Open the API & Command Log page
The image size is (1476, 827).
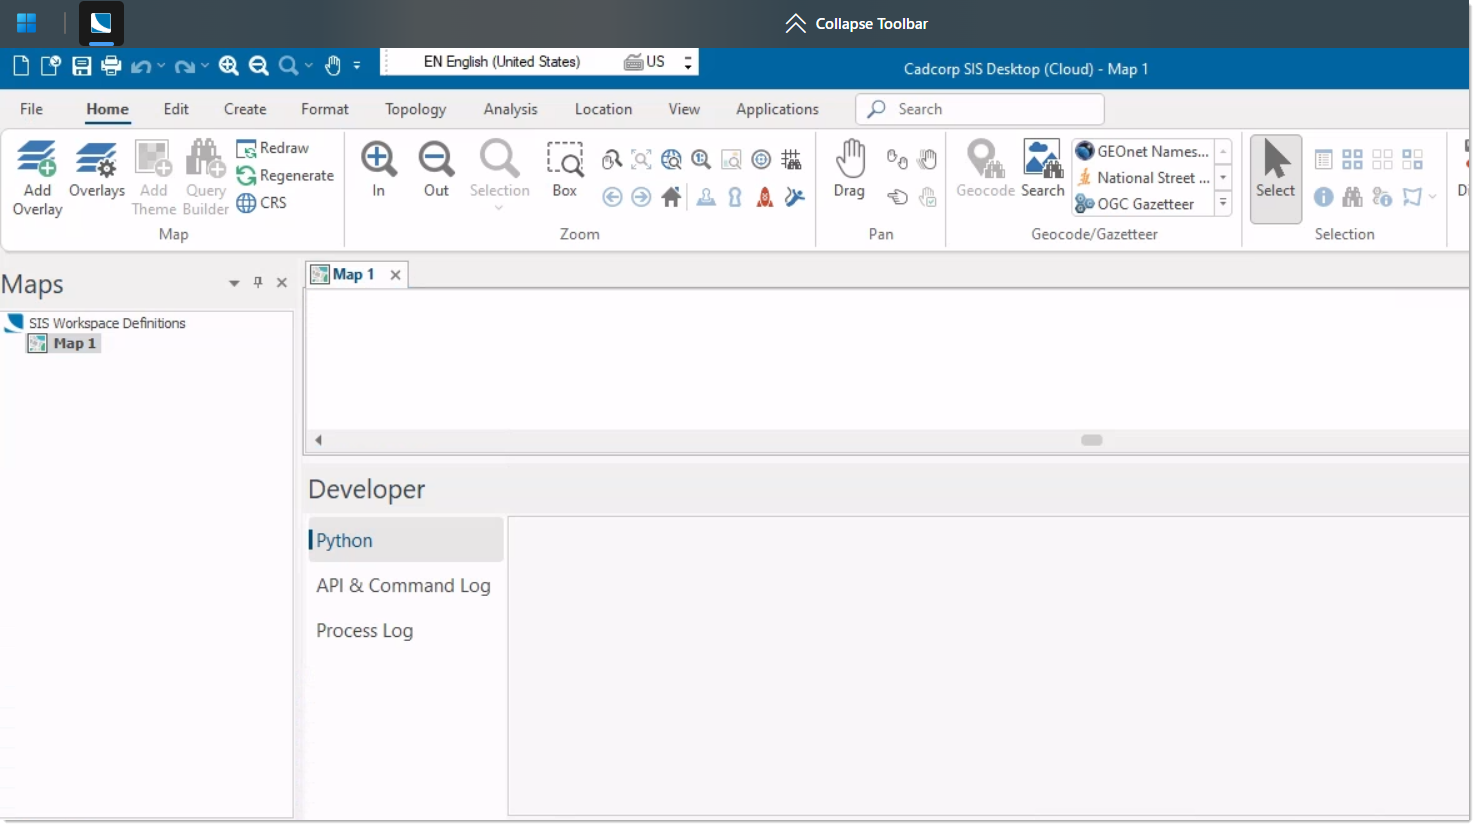coord(404,586)
